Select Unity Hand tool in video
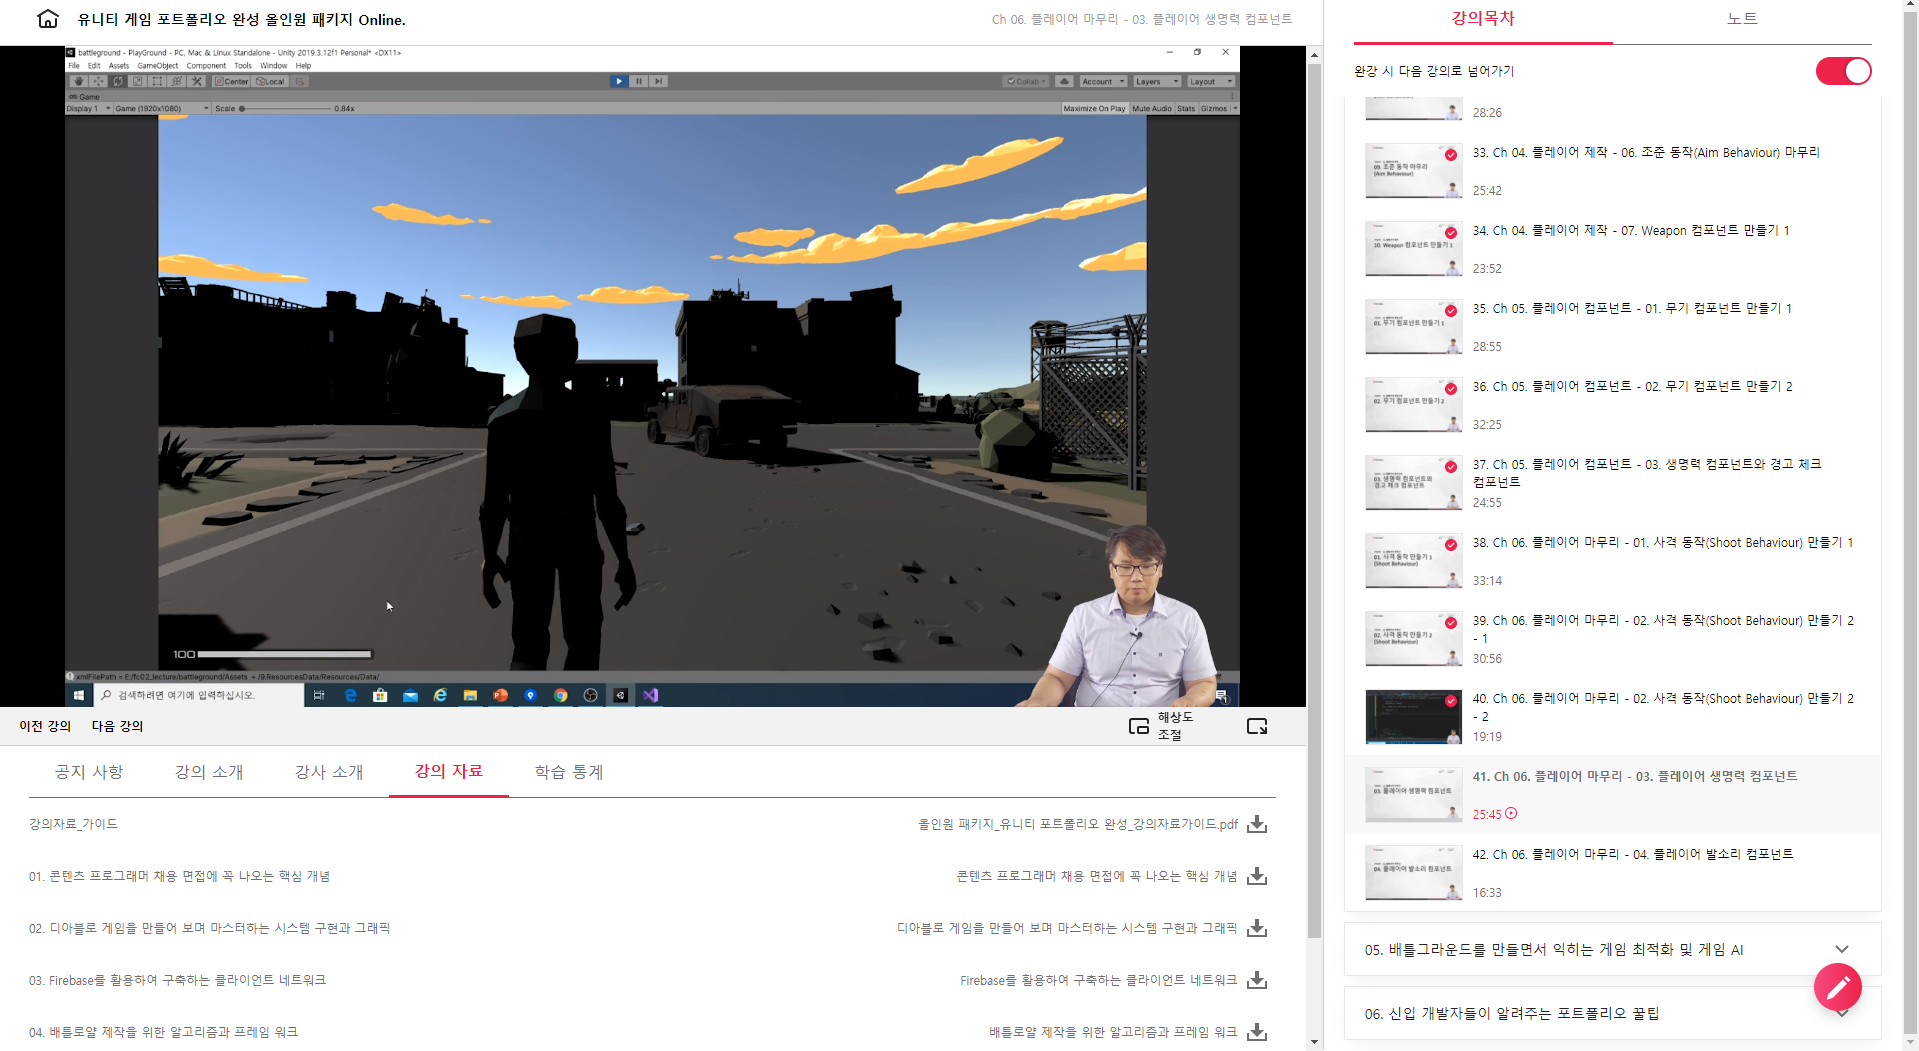This screenshot has width=1919, height=1051. pos(78,81)
